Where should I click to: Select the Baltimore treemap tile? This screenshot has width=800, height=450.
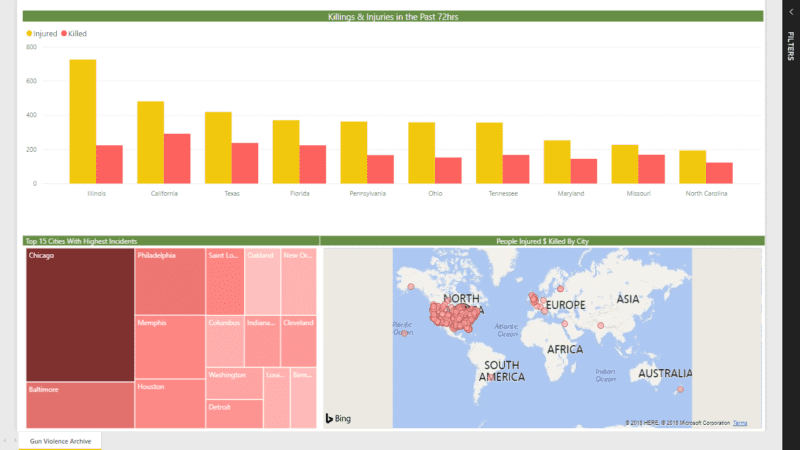(x=80, y=405)
